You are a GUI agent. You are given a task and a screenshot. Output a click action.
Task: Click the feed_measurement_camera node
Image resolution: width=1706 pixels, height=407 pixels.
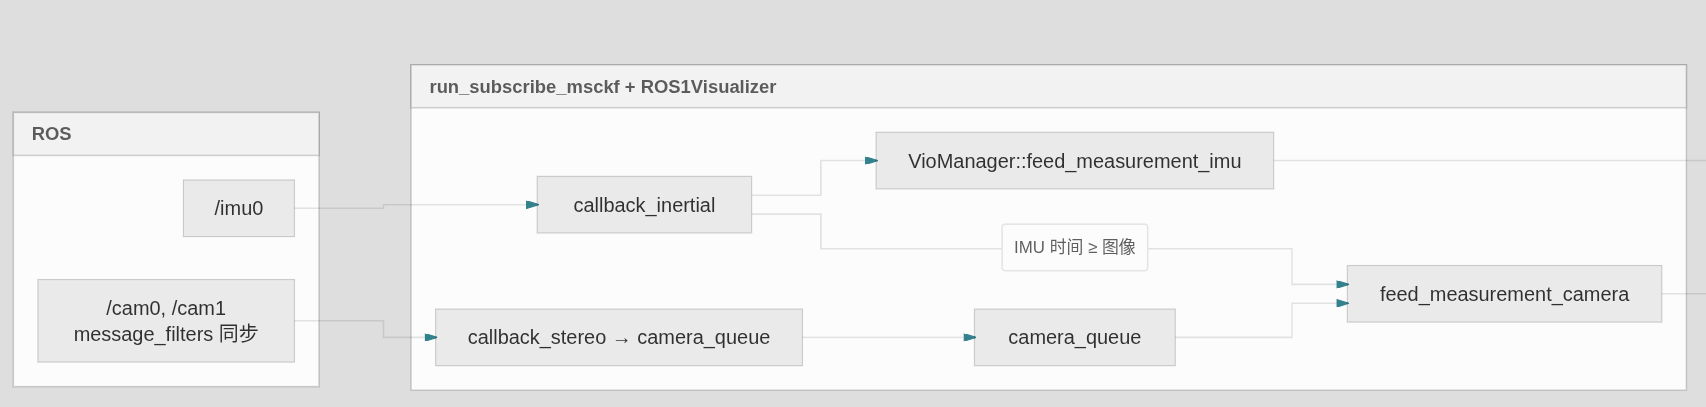[x=1504, y=294]
